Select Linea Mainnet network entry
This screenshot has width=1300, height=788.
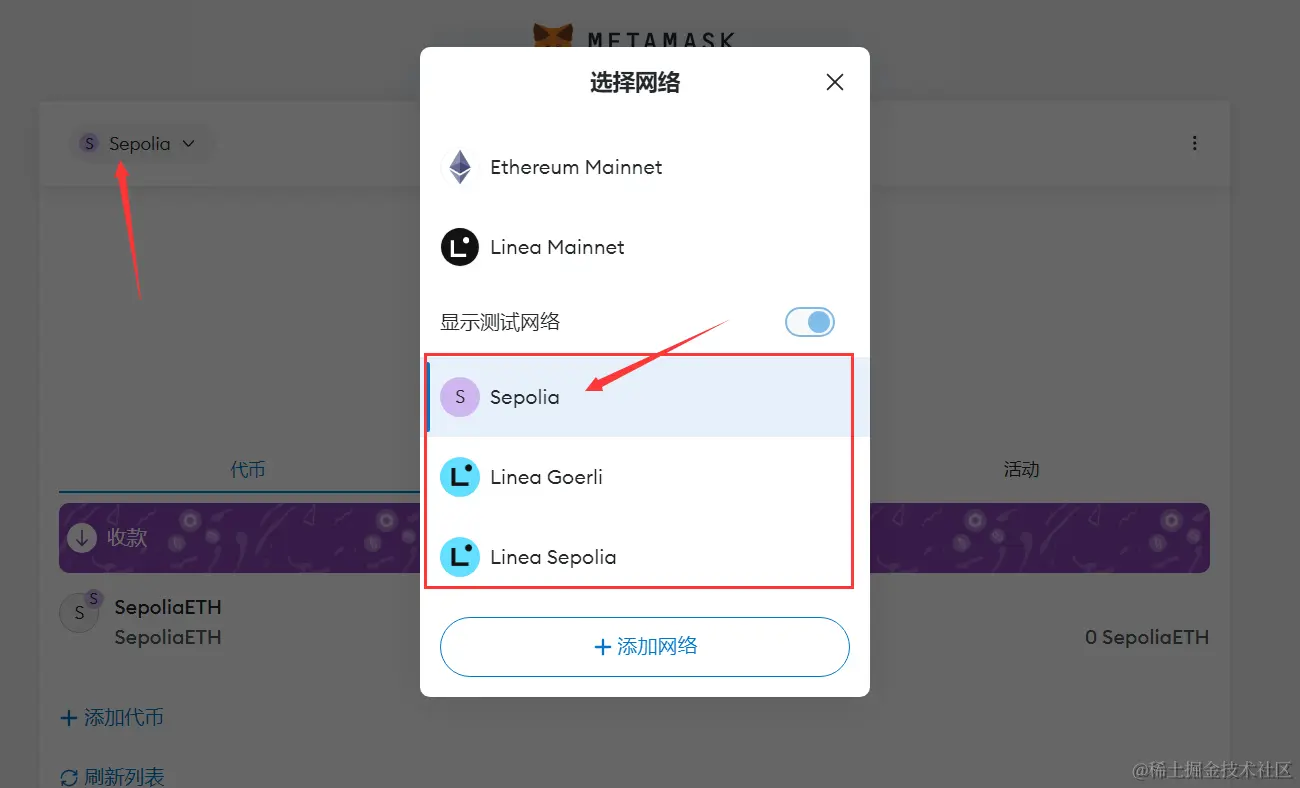tap(645, 247)
